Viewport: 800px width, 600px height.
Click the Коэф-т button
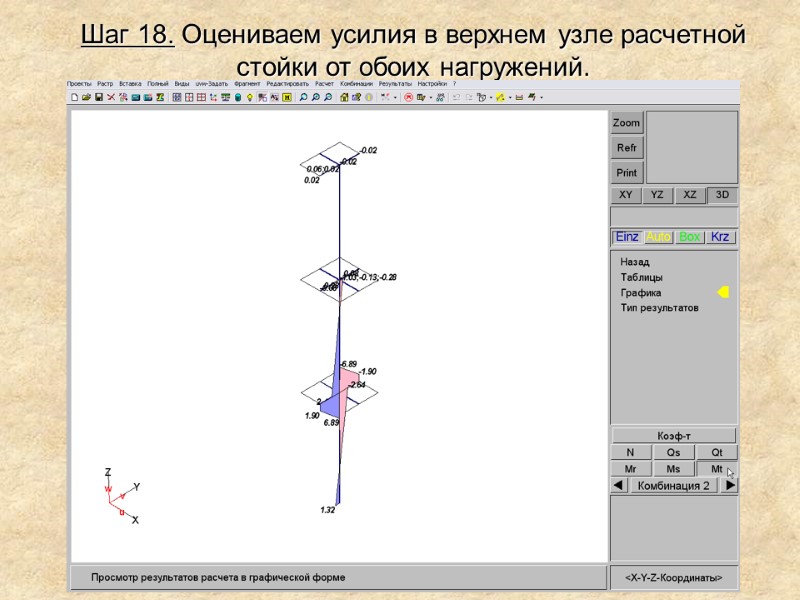coord(674,436)
